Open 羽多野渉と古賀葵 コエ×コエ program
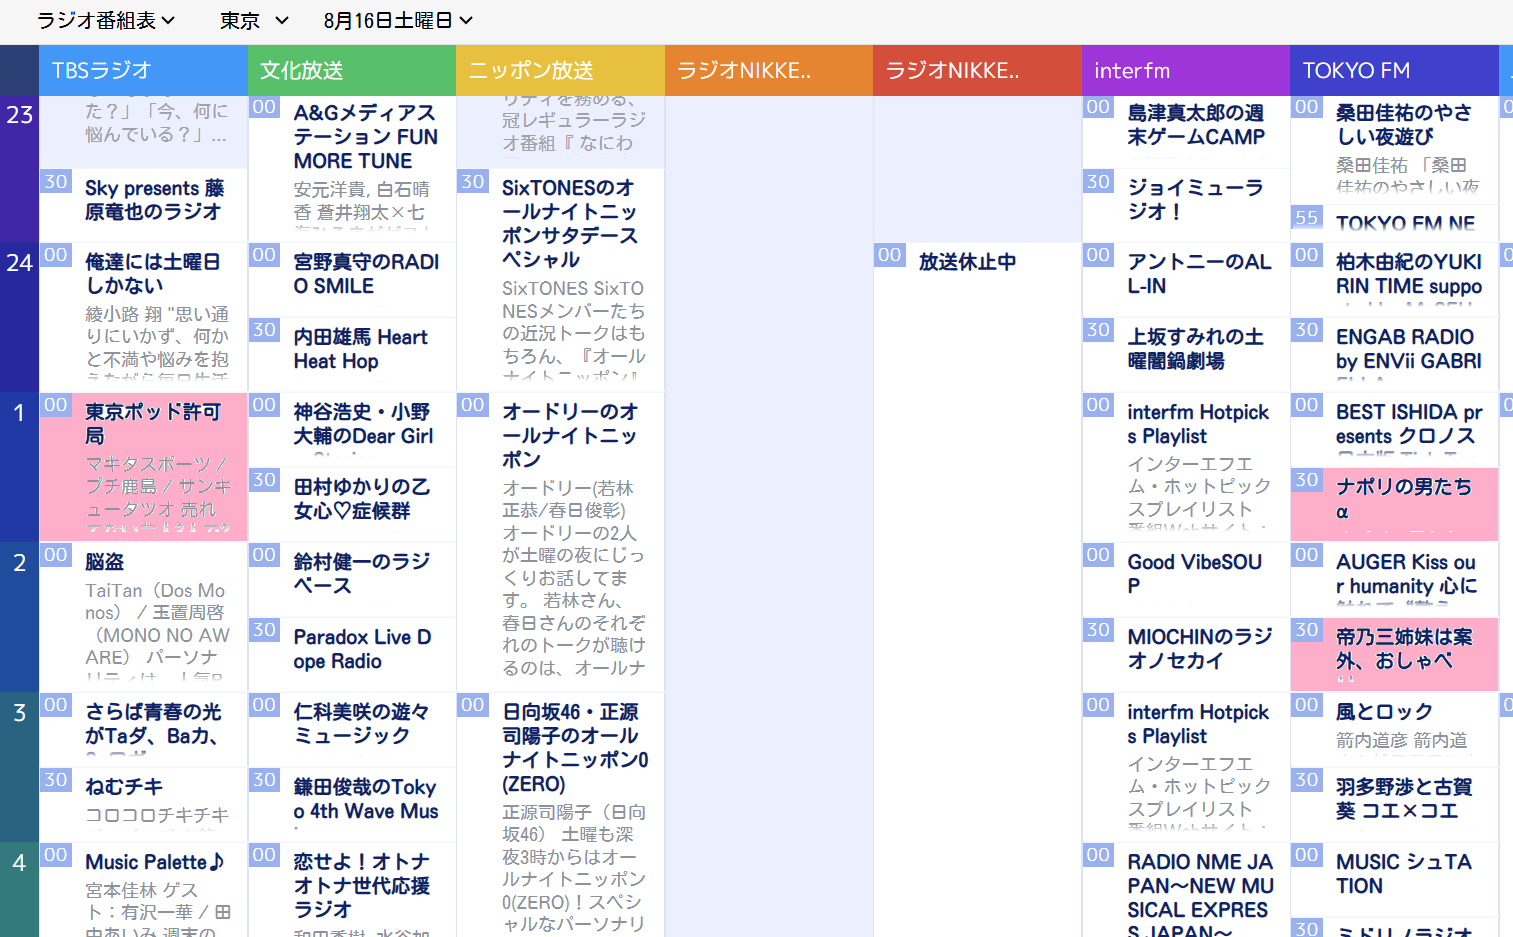This screenshot has height=937, width=1513. coord(1394,805)
